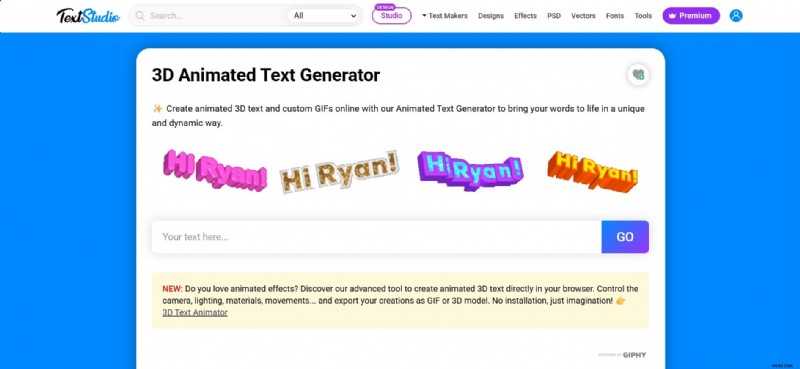Follow the 3D Text Animator link

[x=195, y=313]
